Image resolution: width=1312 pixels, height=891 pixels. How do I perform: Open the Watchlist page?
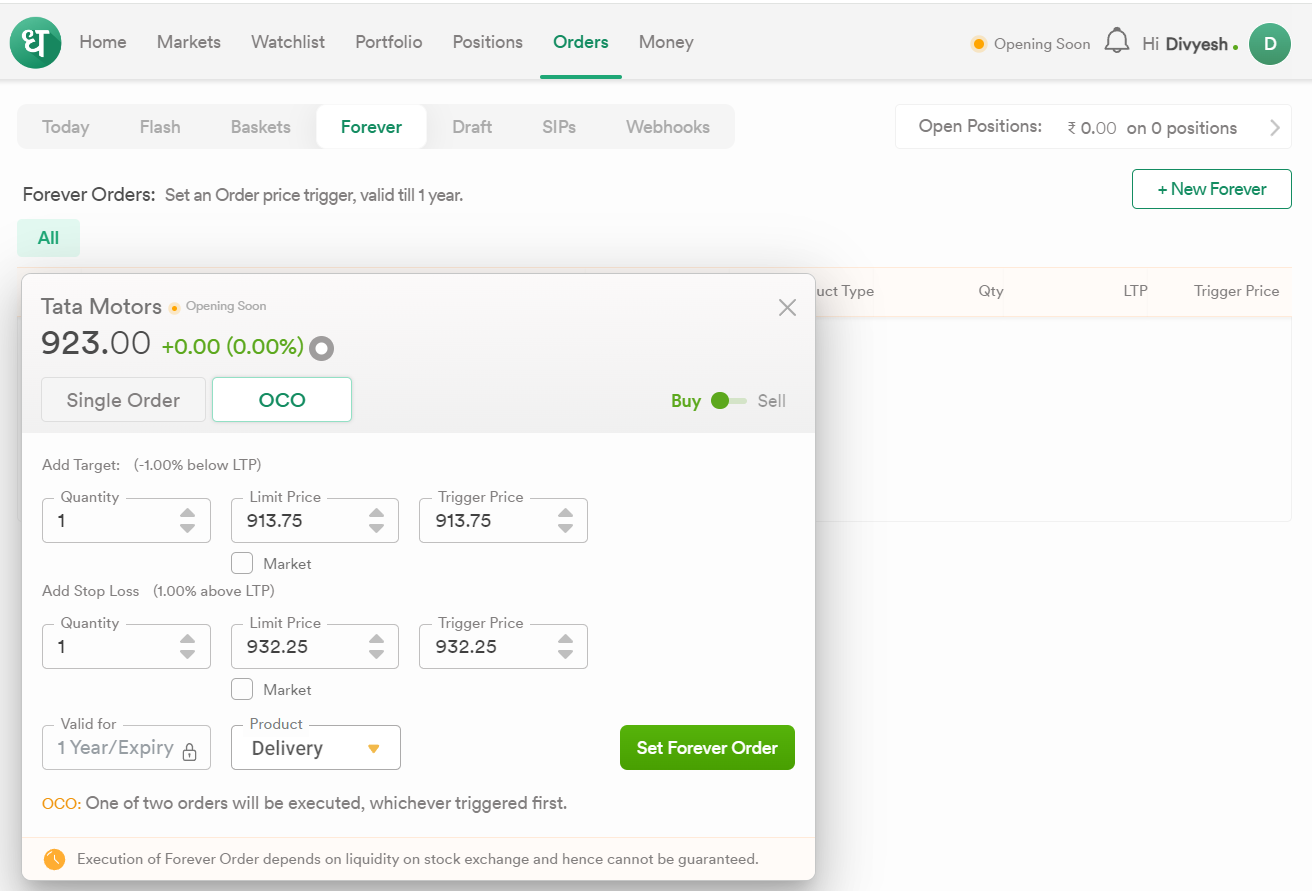[288, 42]
